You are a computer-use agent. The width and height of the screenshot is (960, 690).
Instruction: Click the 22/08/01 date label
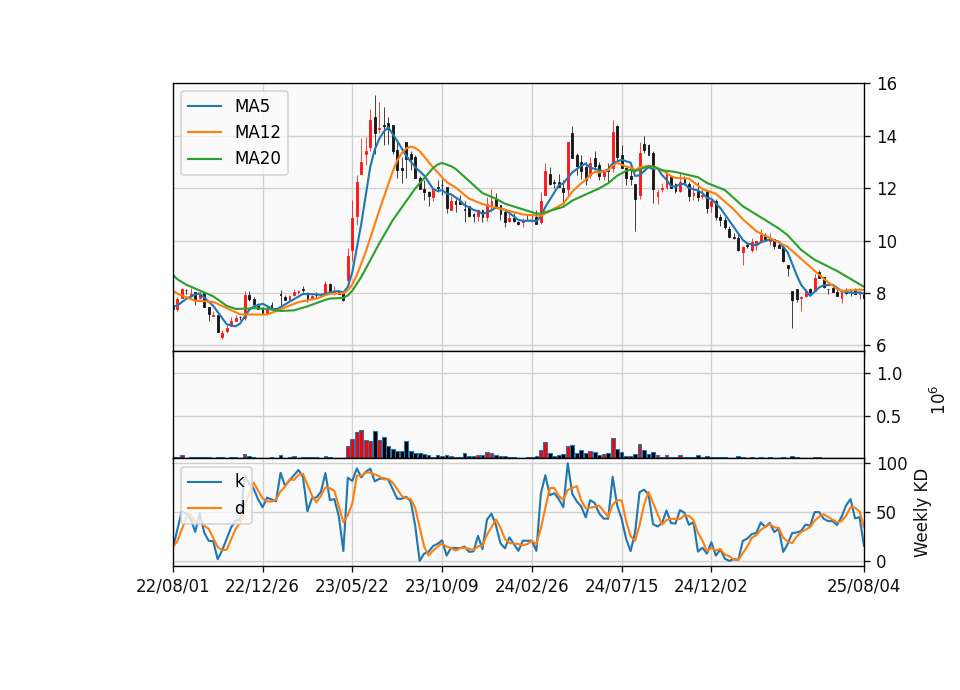(173, 586)
